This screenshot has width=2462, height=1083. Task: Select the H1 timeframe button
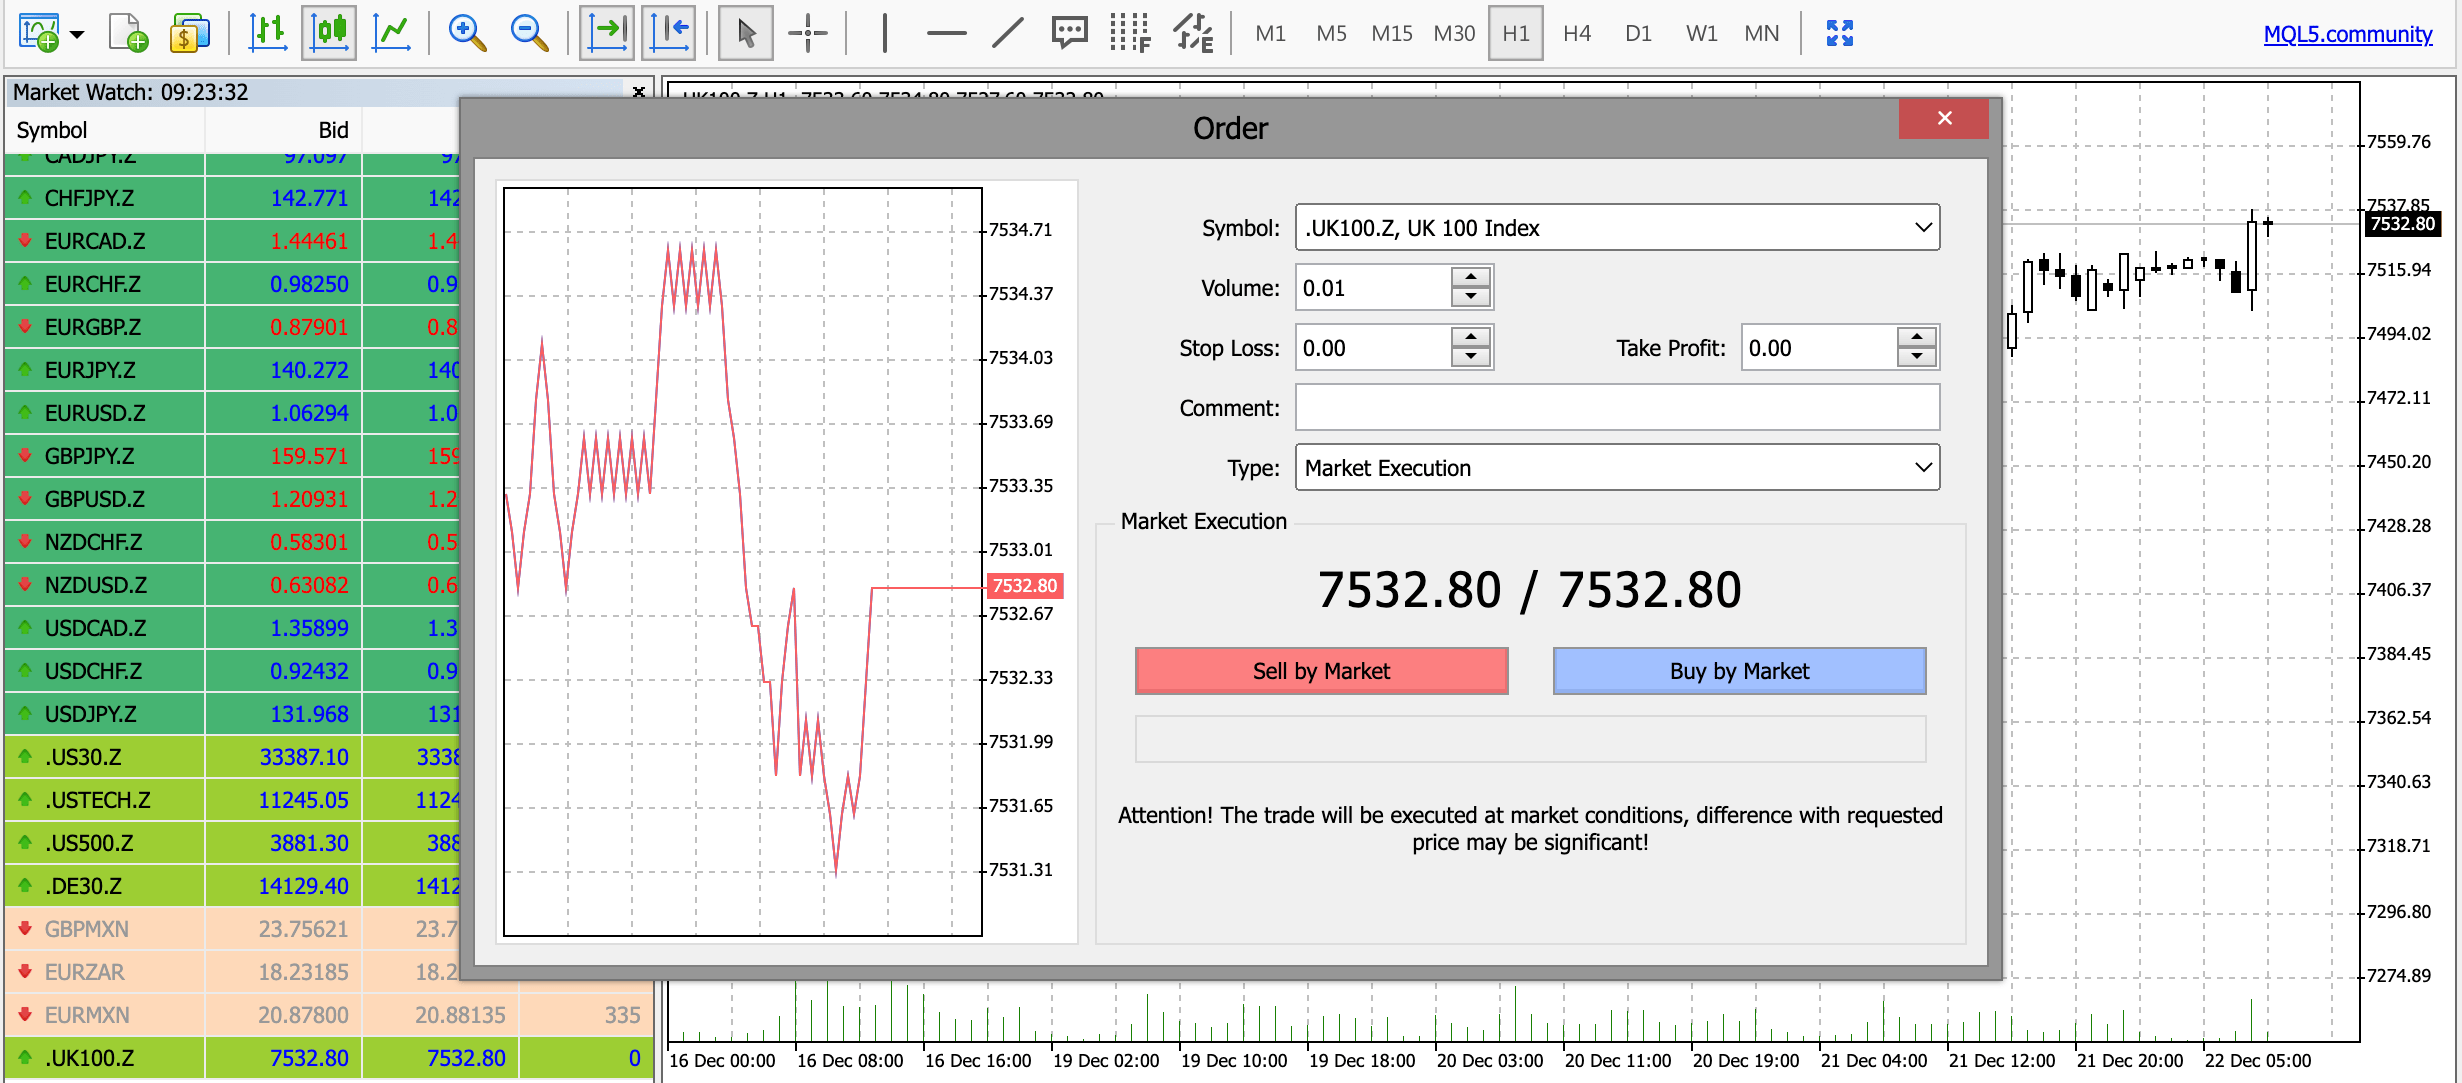1516,34
